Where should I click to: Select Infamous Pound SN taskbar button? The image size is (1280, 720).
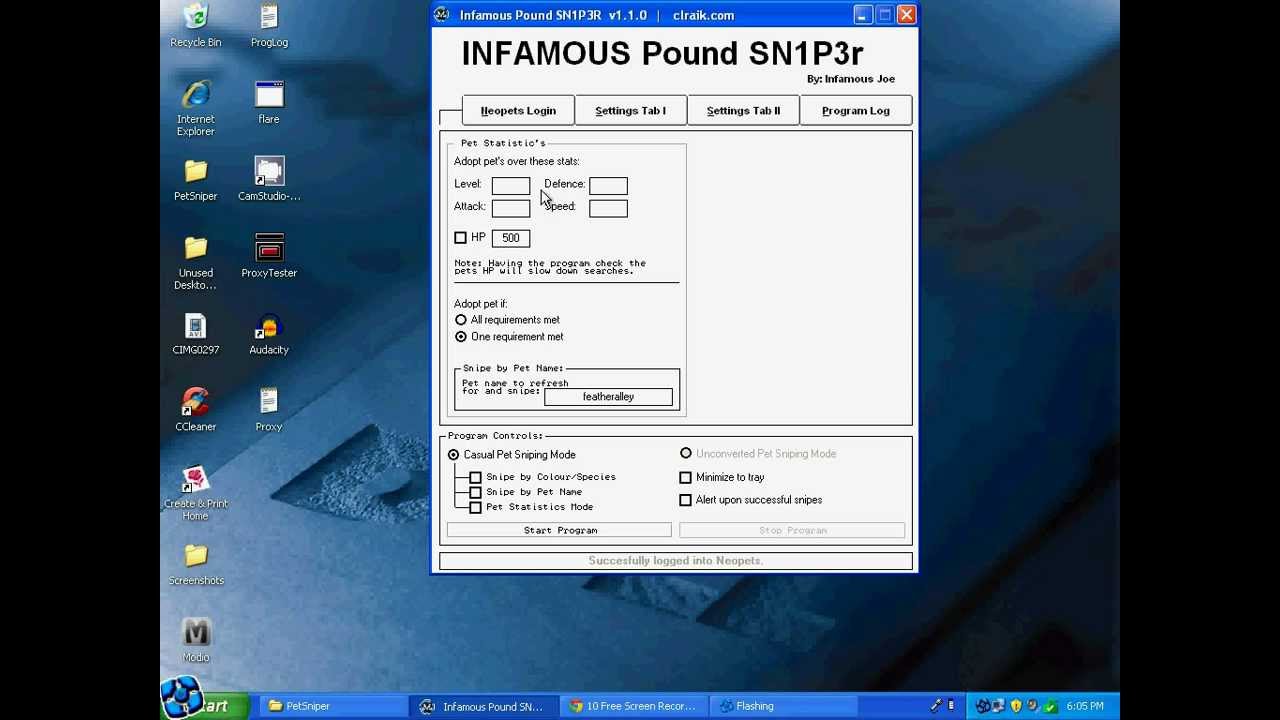[484, 706]
